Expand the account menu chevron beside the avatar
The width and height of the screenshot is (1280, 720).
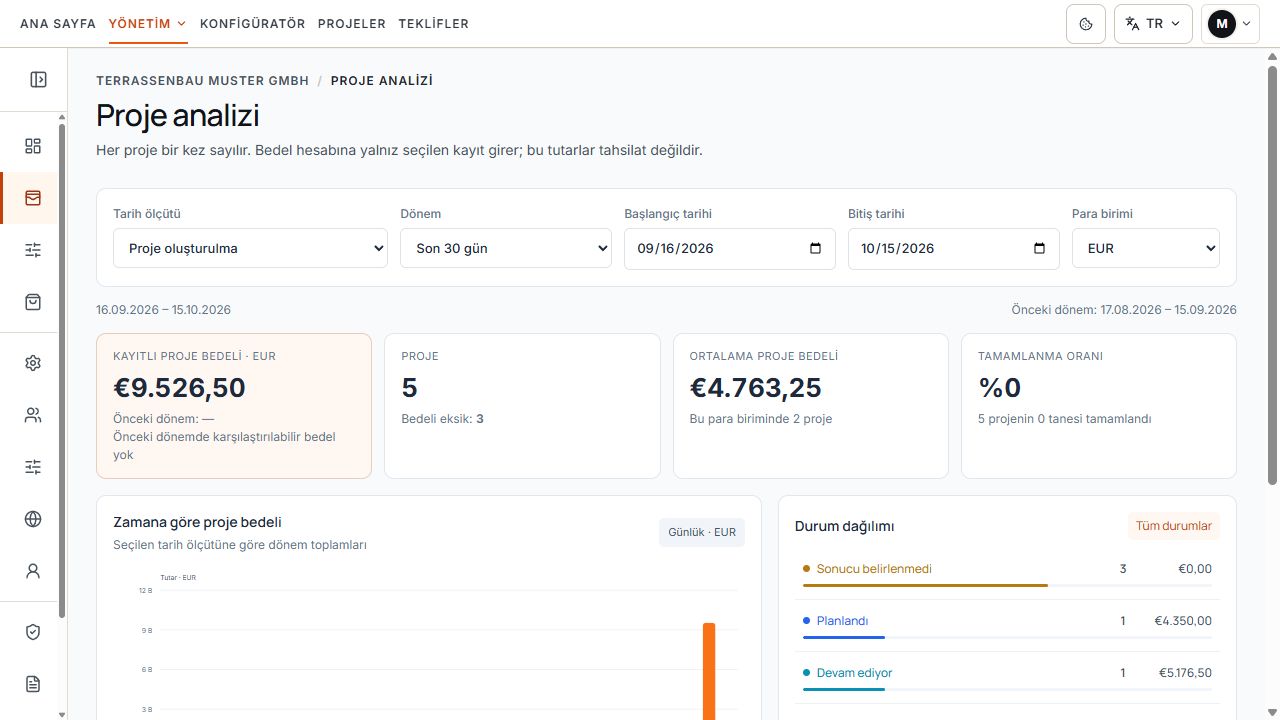1247,24
